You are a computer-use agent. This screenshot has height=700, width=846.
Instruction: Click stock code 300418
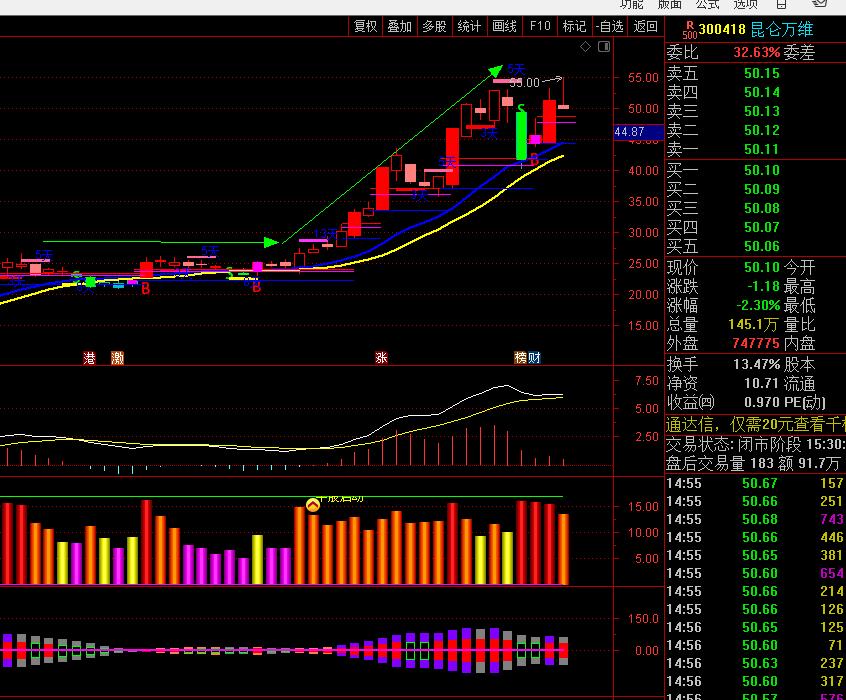coord(722,29)
